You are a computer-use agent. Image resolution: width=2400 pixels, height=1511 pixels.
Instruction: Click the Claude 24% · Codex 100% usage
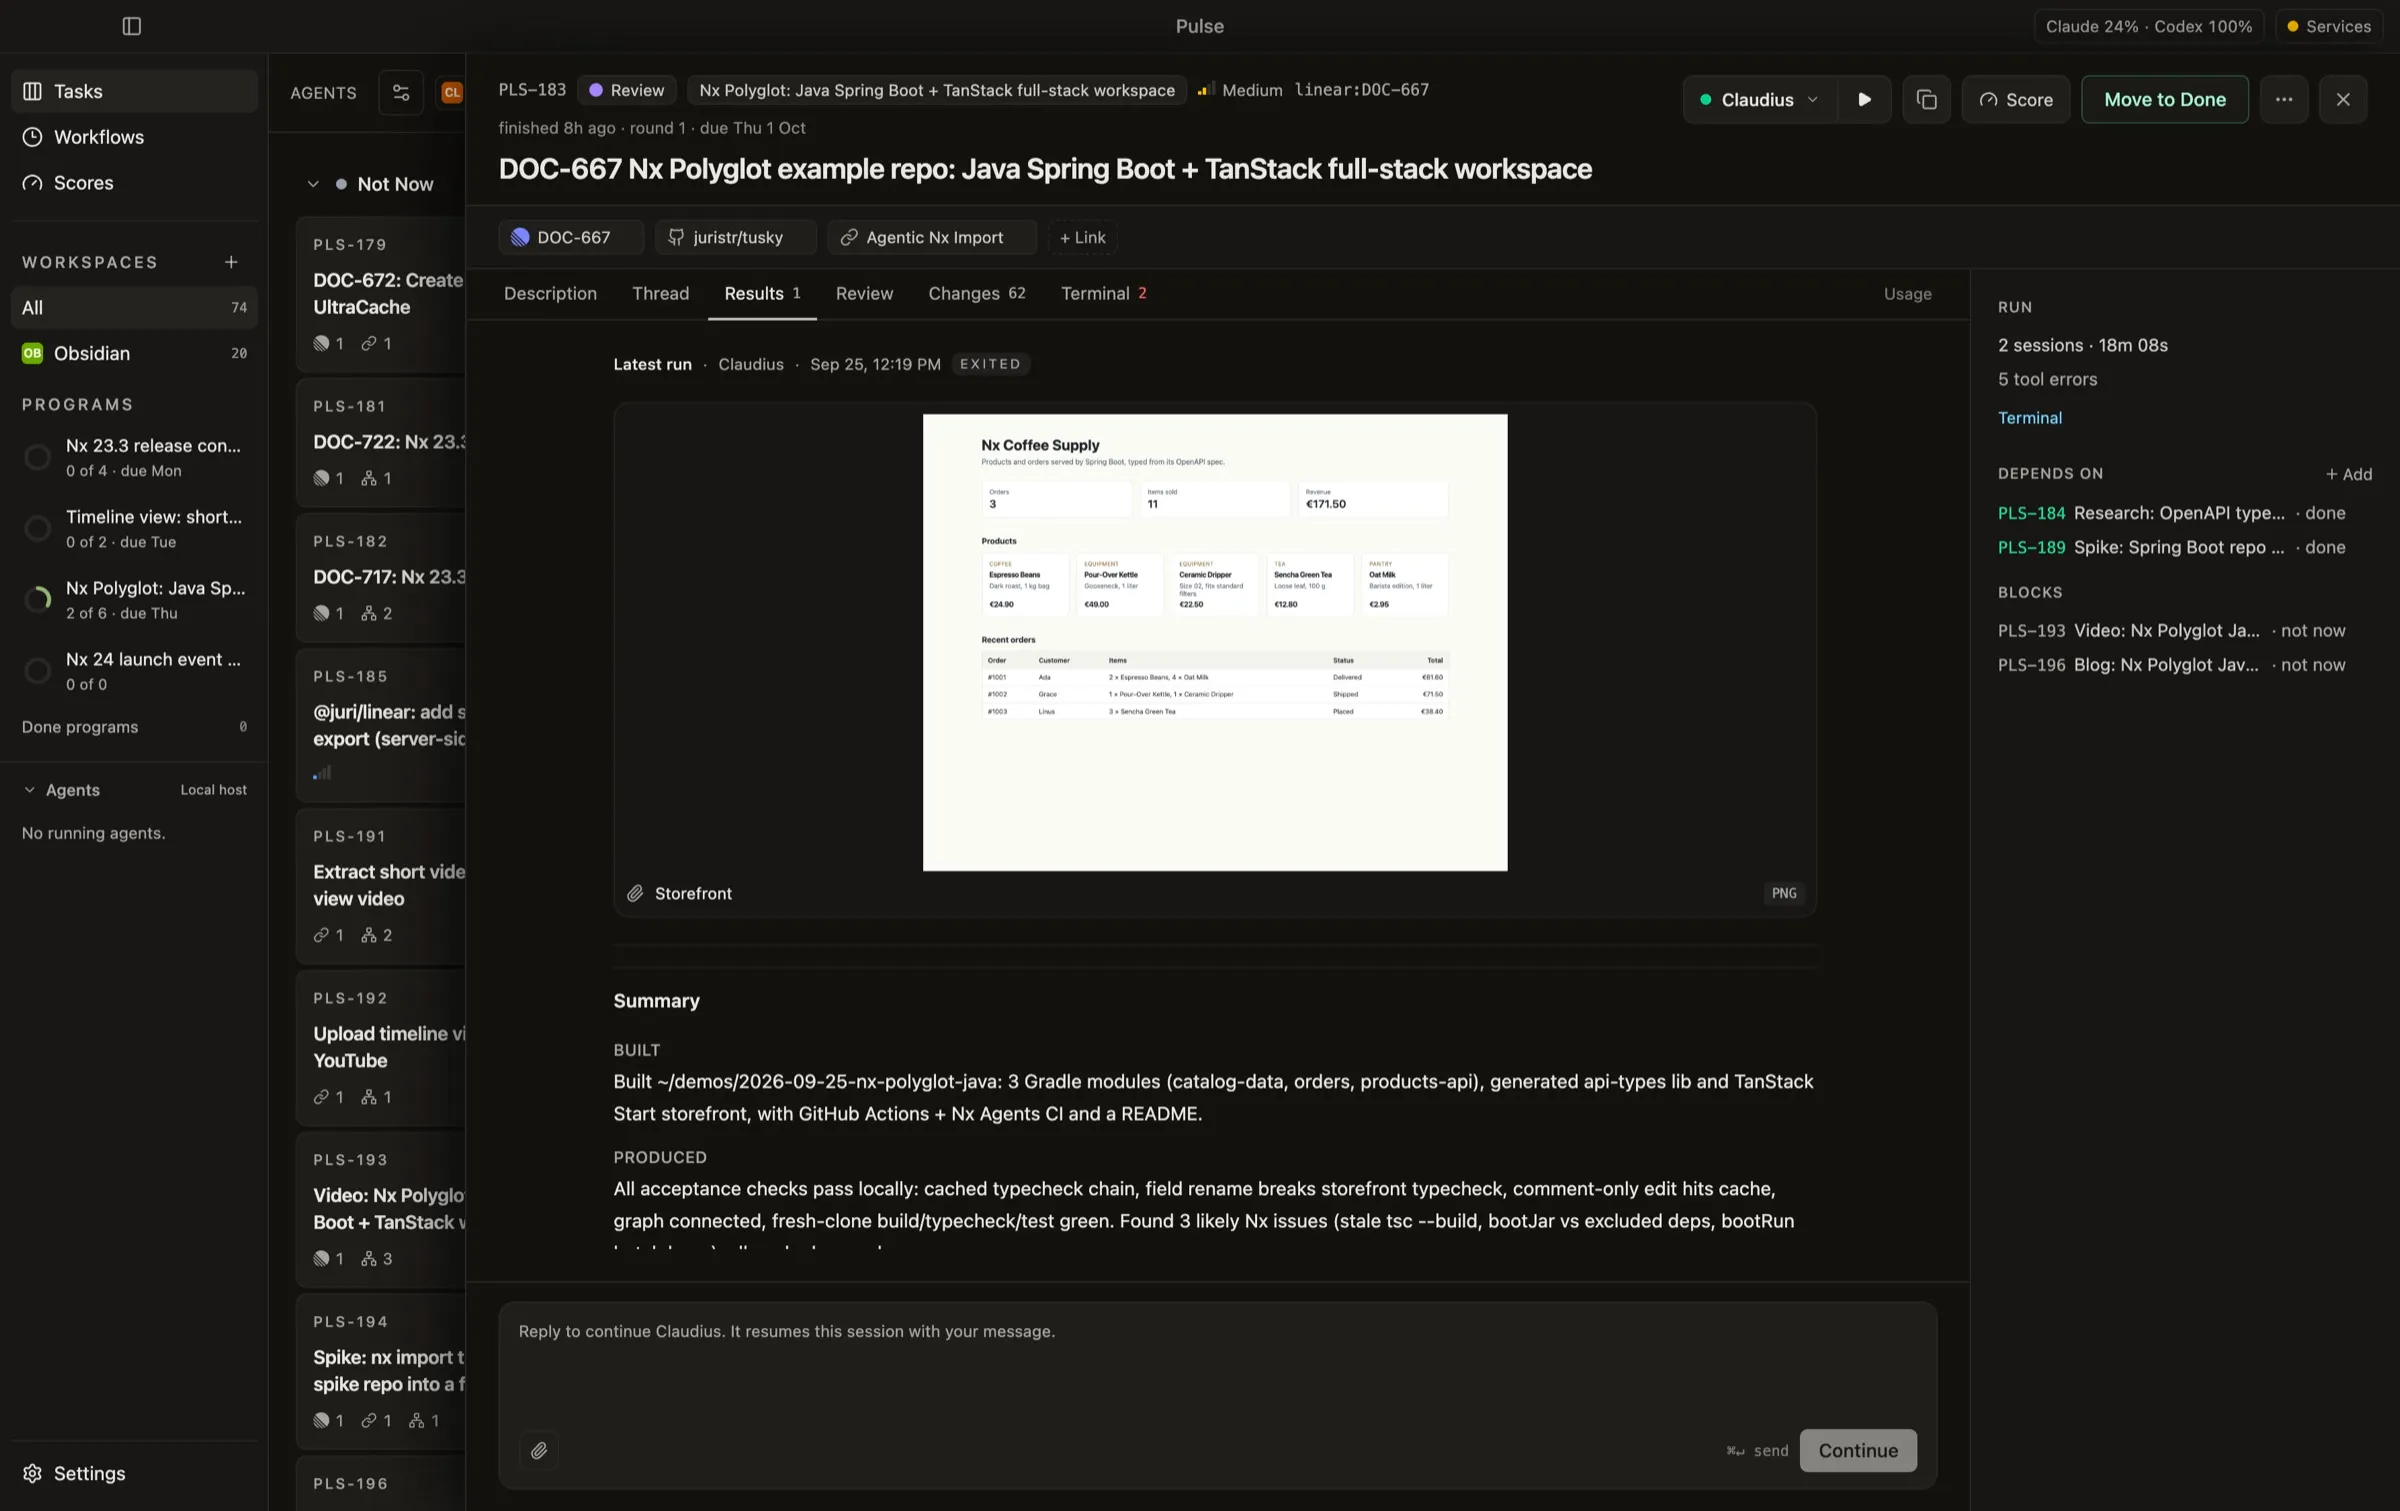[x=2148, y=26]
